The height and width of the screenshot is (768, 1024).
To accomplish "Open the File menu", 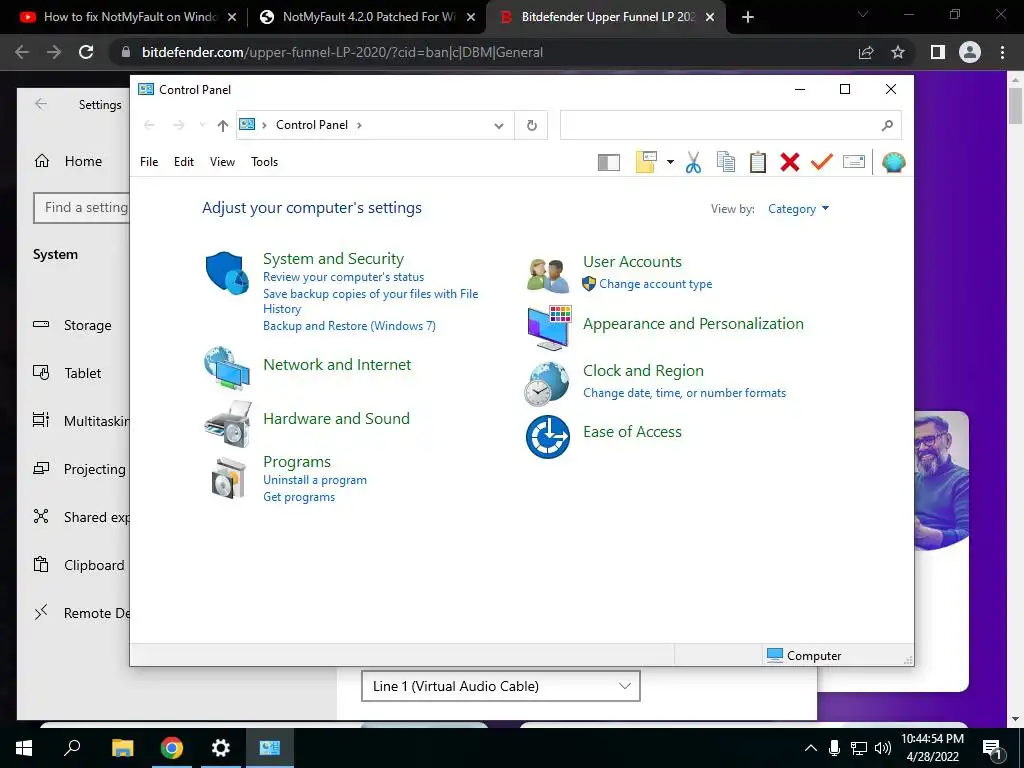I will [149, 162].
